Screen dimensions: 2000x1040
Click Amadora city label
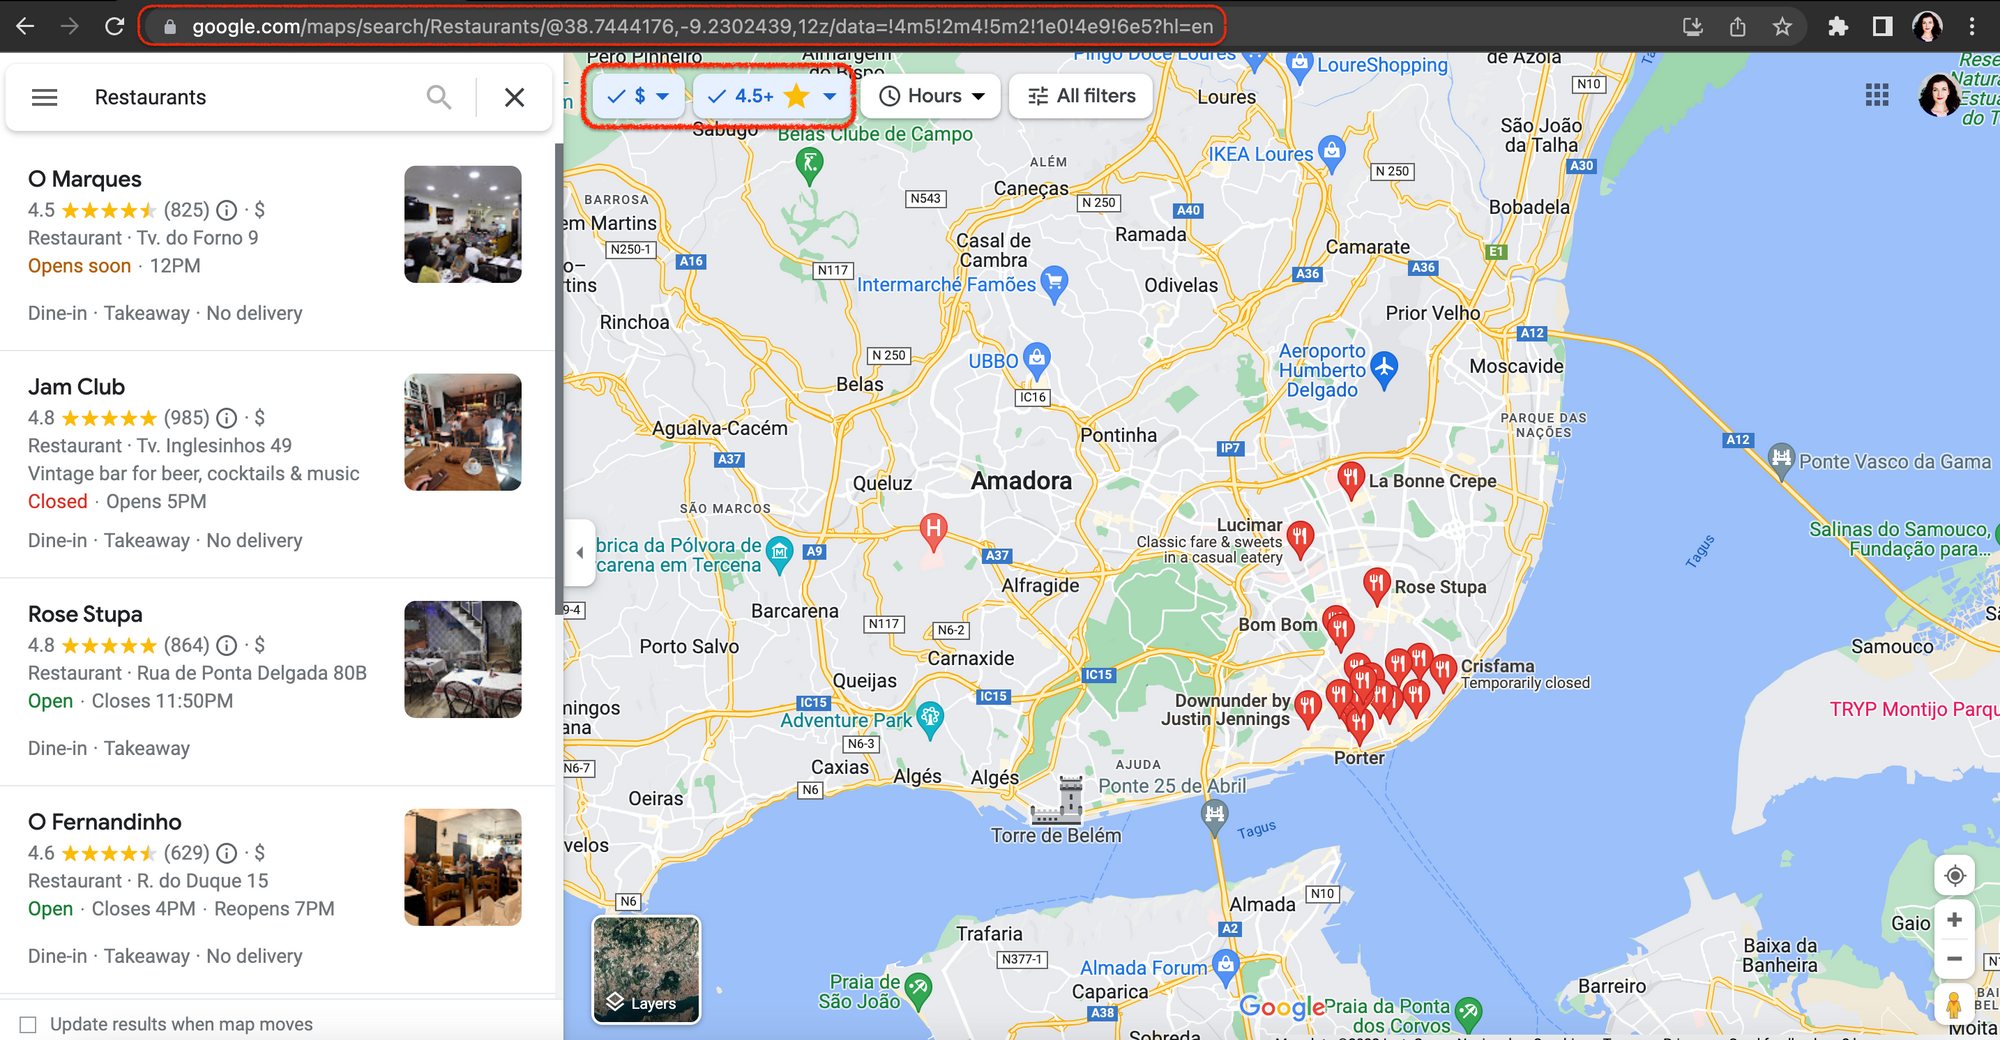(1021, 481)
